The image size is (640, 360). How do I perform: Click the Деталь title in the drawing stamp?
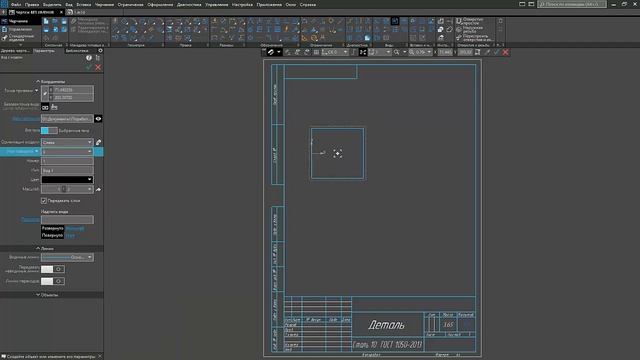(387, 325)
